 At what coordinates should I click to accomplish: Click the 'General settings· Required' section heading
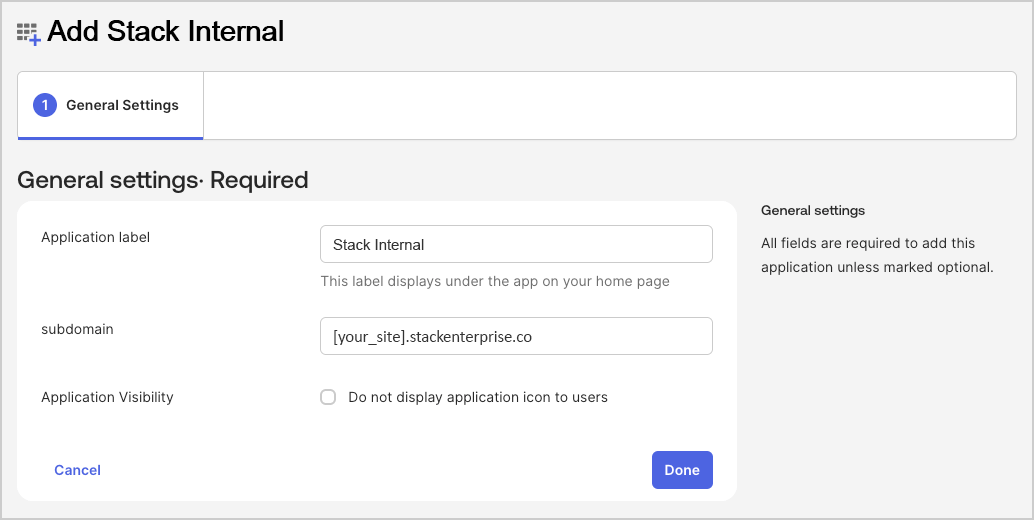point(163,180)
